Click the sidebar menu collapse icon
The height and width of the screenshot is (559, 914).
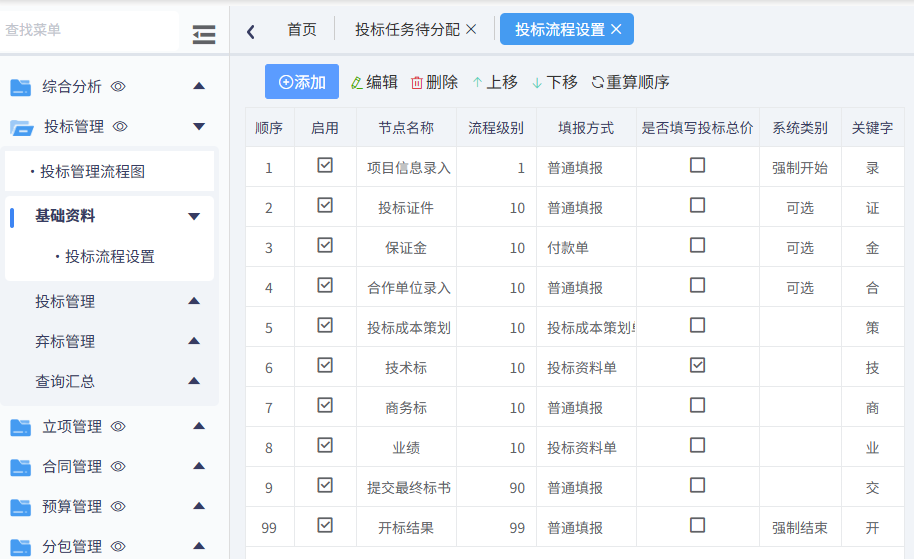204,35
